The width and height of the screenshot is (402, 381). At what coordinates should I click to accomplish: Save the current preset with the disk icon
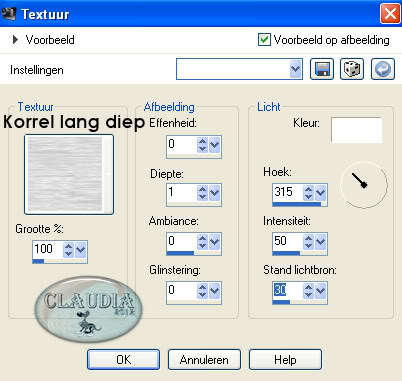click(322, 69)
